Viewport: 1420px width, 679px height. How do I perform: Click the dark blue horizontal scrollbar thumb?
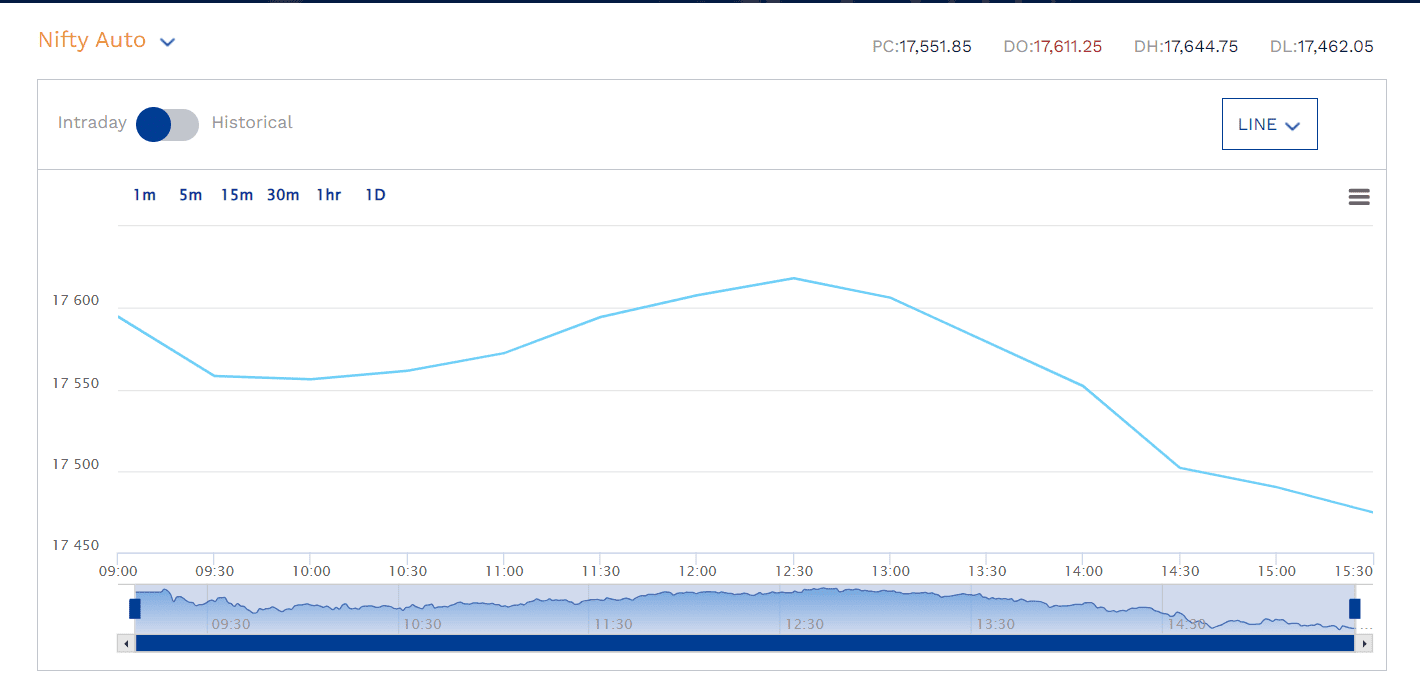coord(744,643)
